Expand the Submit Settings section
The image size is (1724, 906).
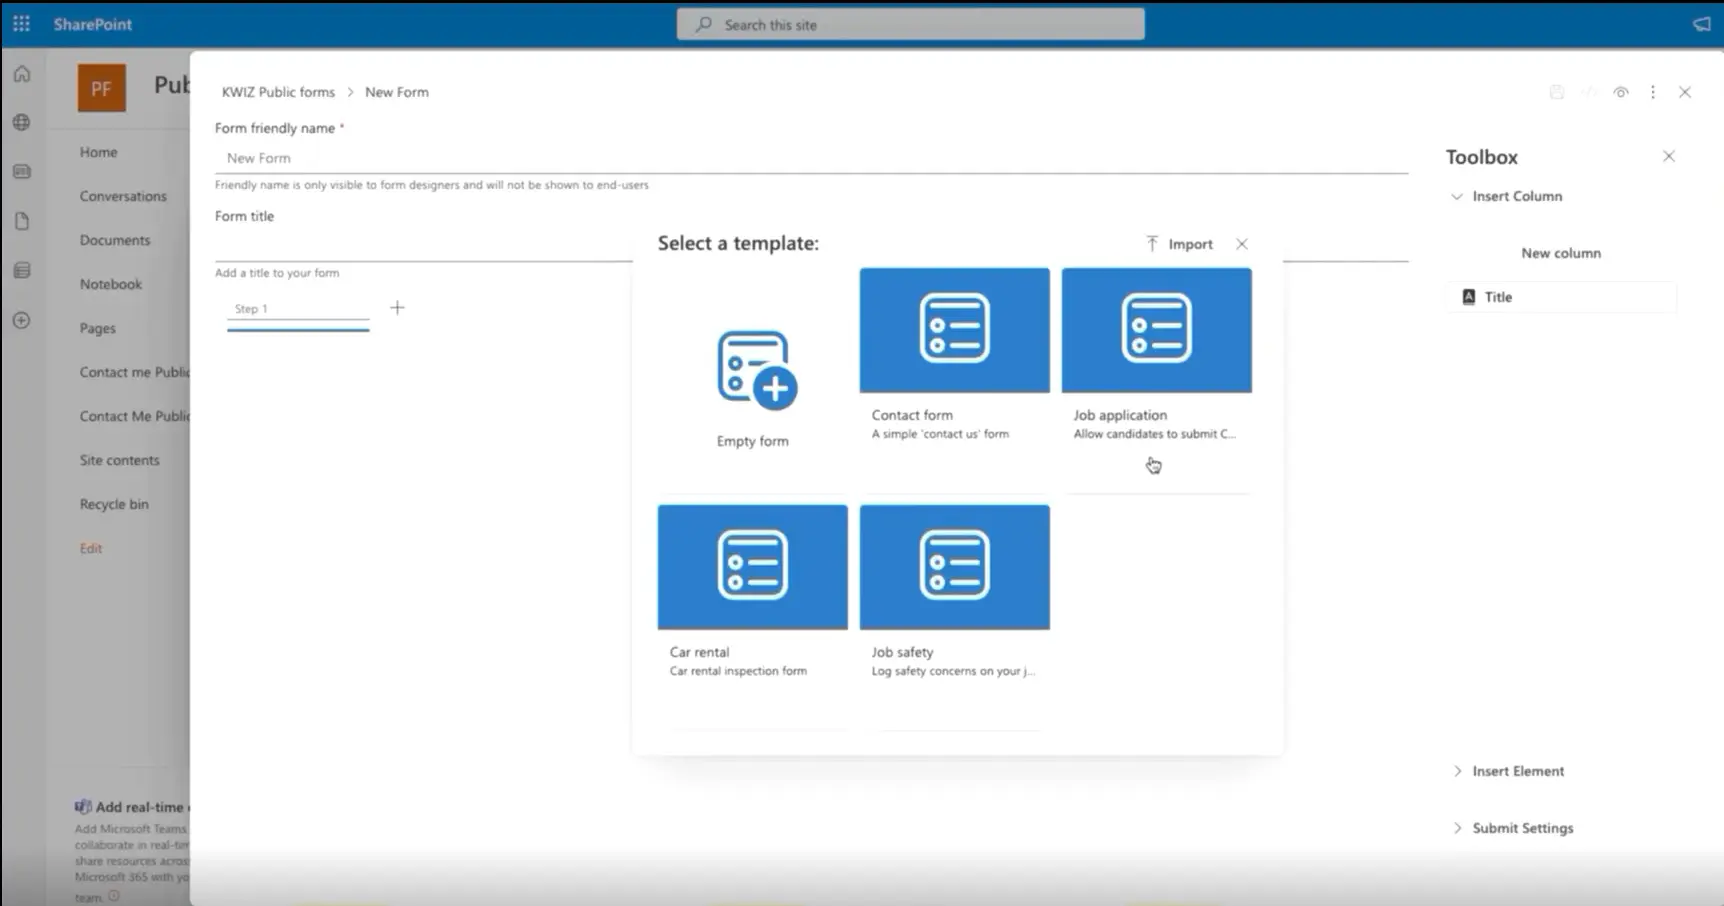pyautogui.click(x=1457, y=828)
